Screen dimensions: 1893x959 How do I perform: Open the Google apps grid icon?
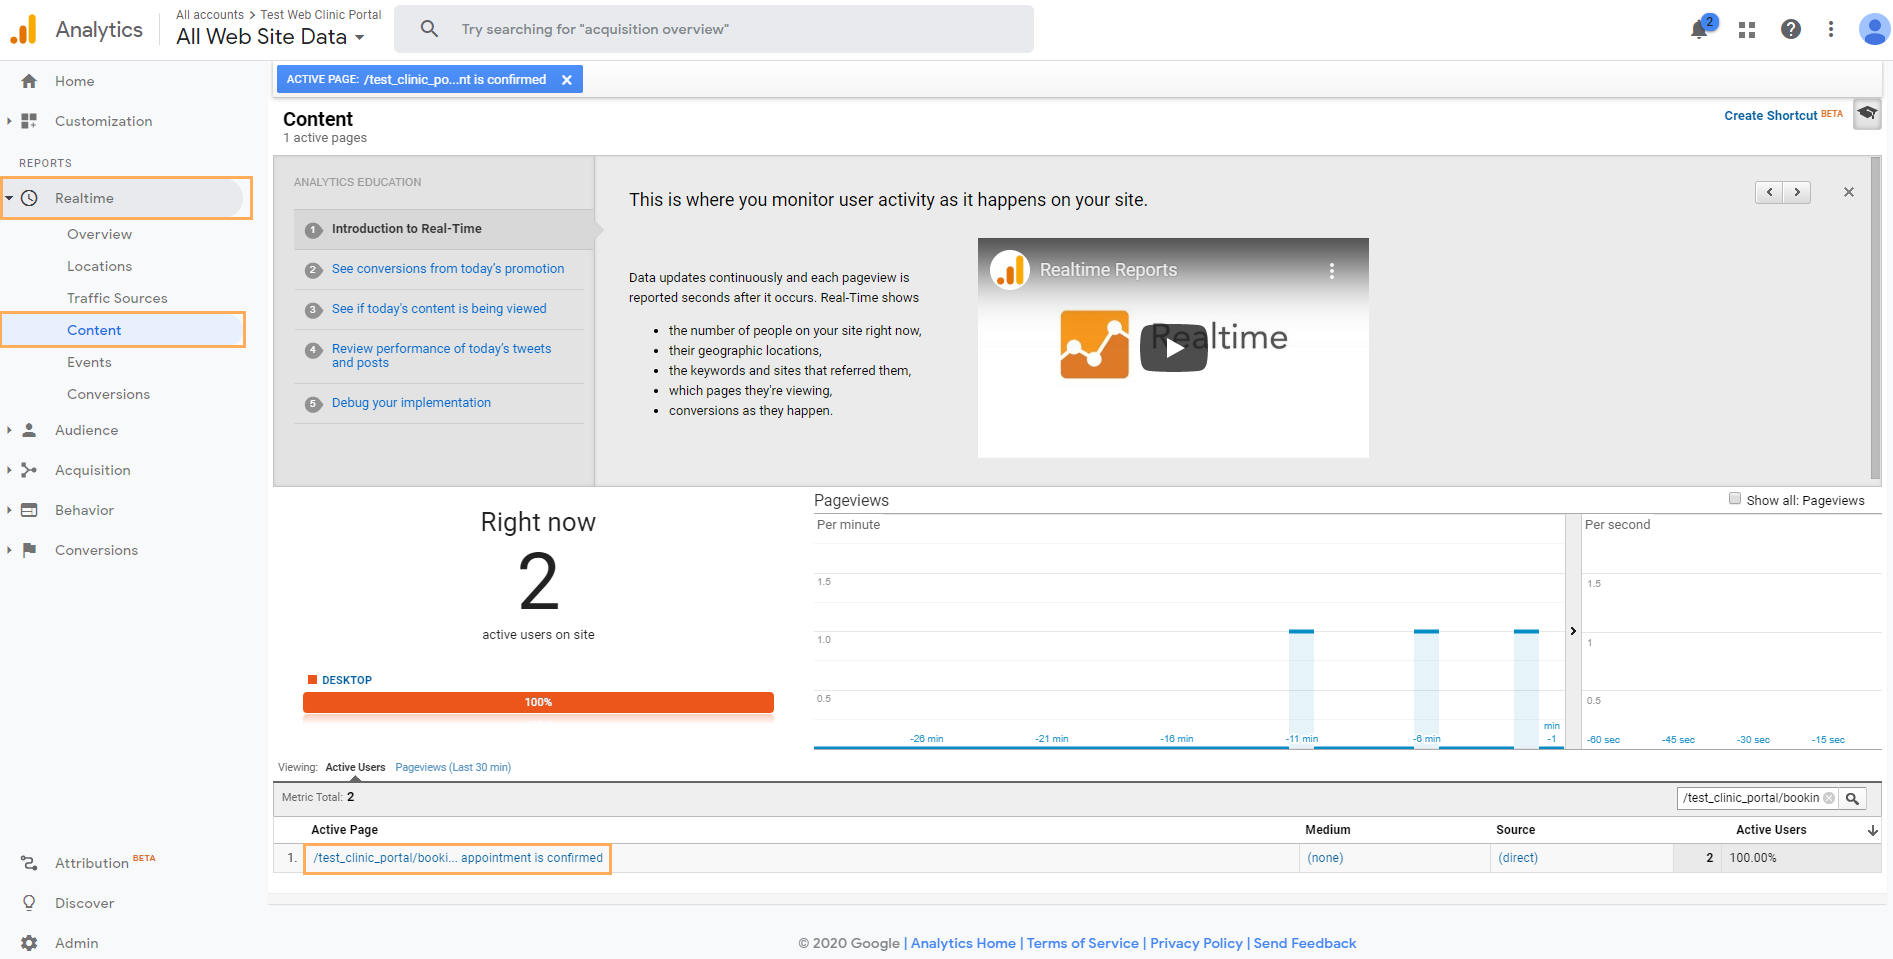click(1747, 30)
